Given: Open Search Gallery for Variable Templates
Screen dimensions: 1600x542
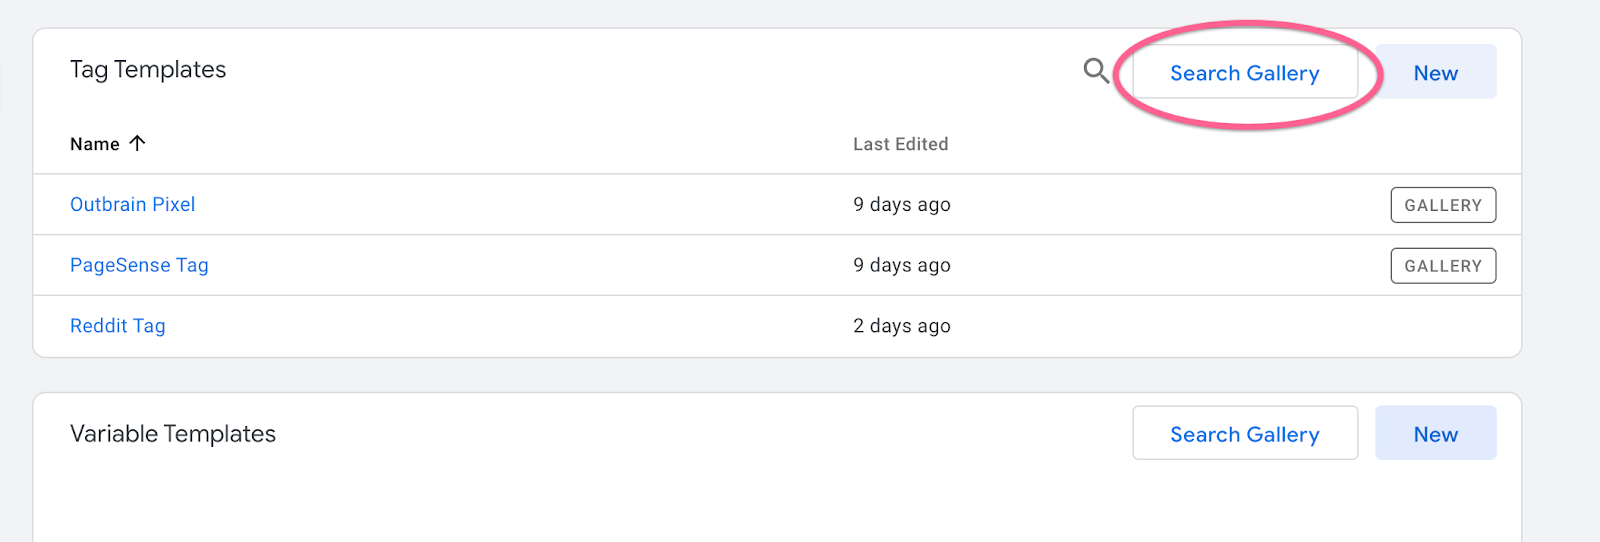Looking at the screenshot, I should pos(1245,433).
